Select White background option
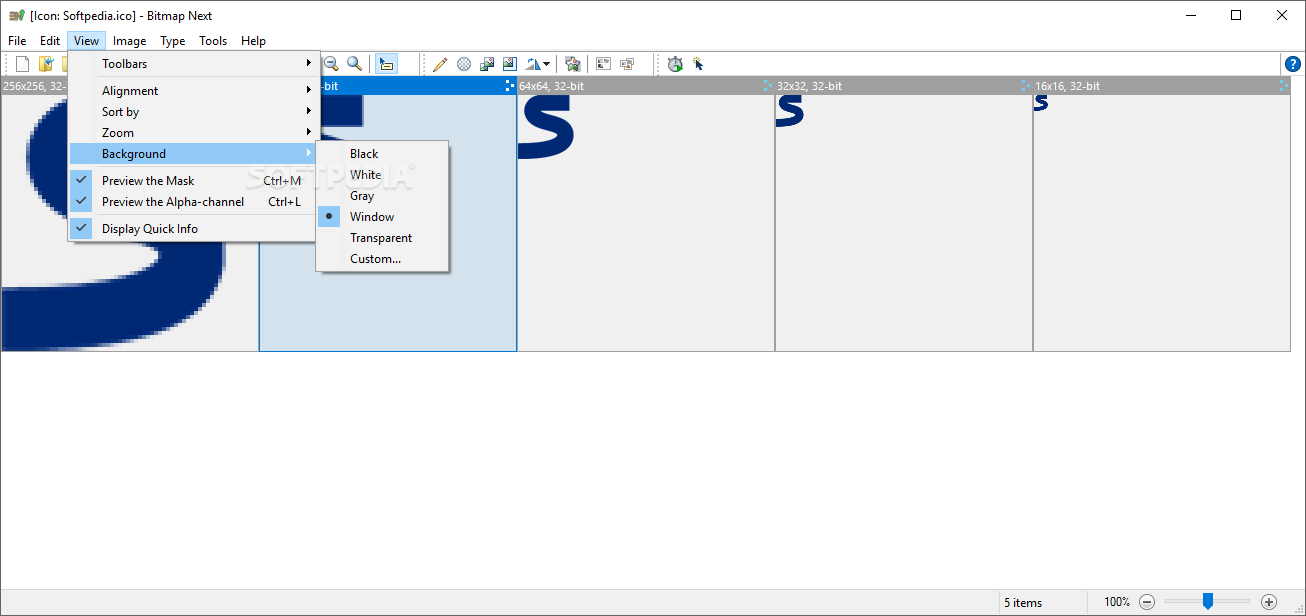Image resolution: width=1306 pixels, height=616 pixels. [382, 175]
